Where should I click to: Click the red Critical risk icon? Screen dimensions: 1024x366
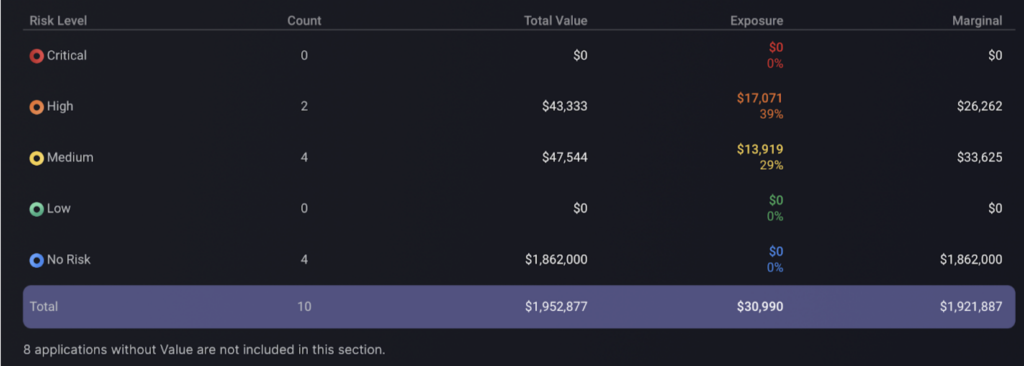click(37, 56)
